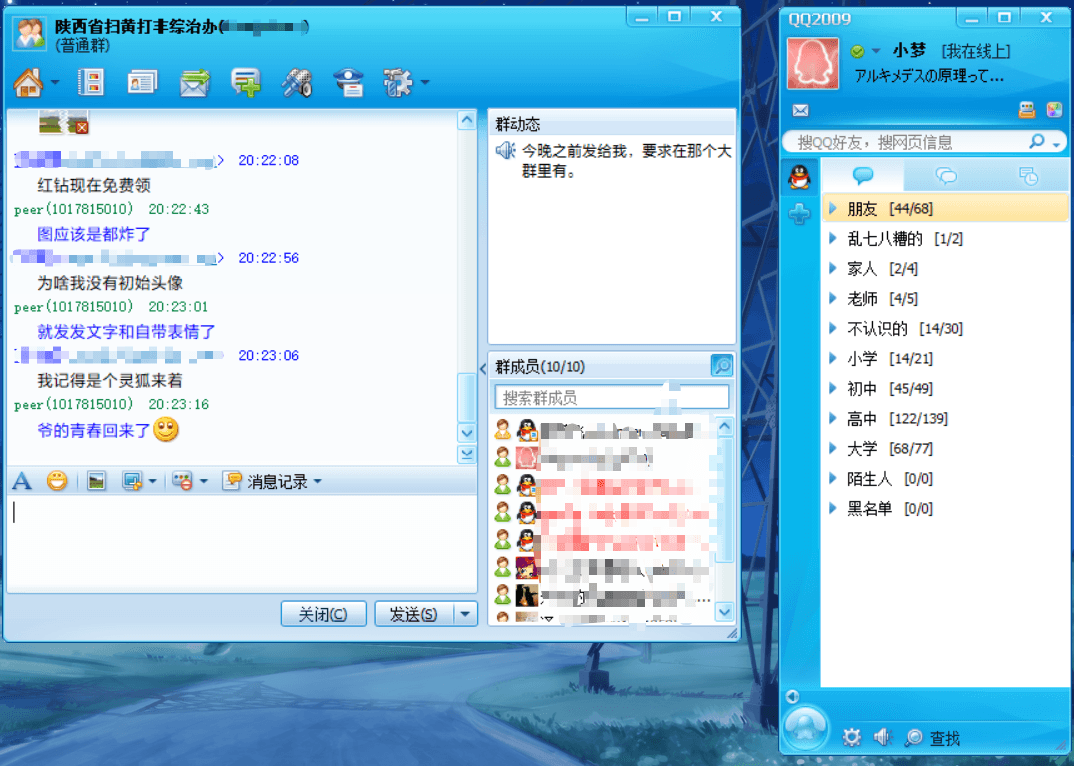Expand the 不认识的 [14/30] group
The width and height of the screenshot is (1074, 766).
pyautogui.click(x=945, y=329)
